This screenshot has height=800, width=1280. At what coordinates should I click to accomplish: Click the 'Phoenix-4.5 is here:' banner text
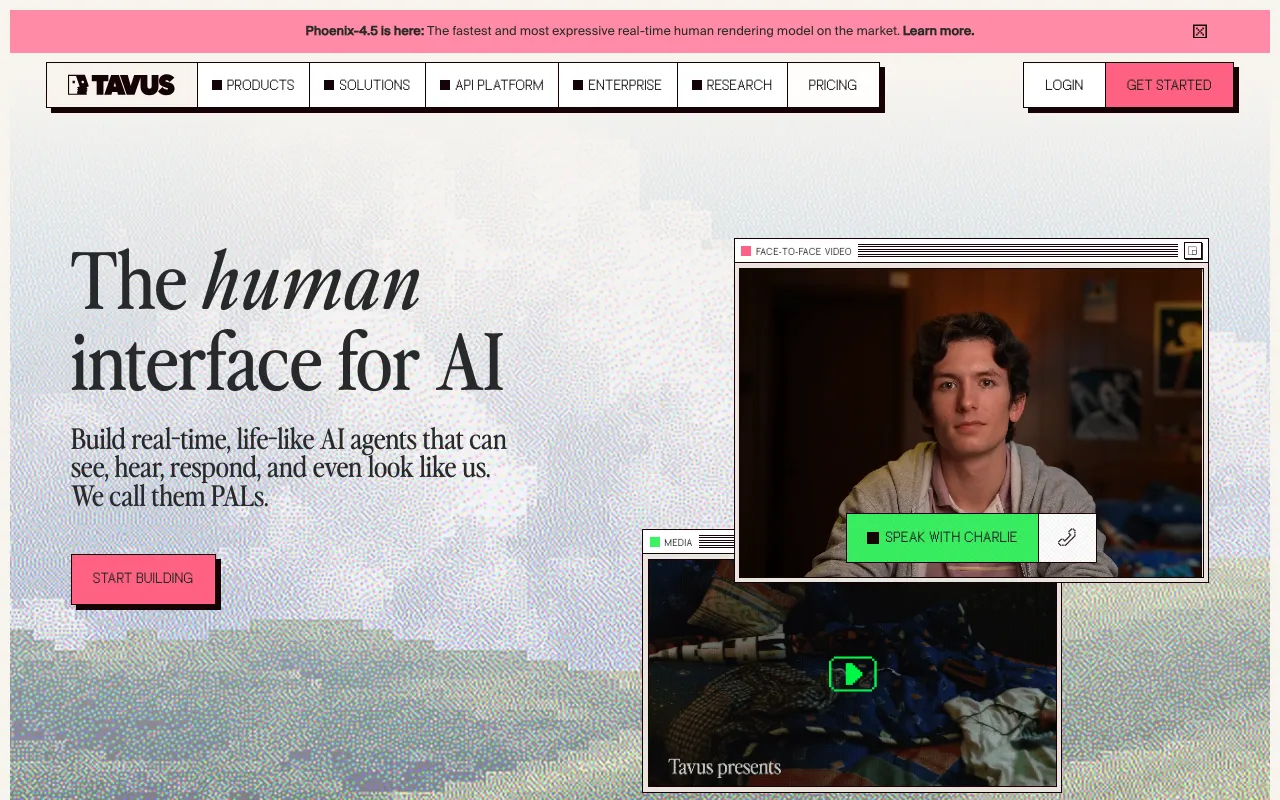365,31
